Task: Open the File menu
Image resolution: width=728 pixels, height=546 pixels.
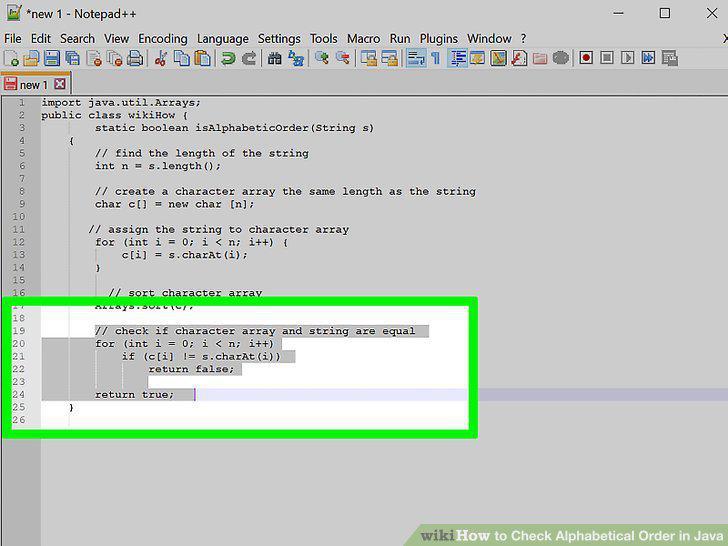Action: (x=13, y=39)
